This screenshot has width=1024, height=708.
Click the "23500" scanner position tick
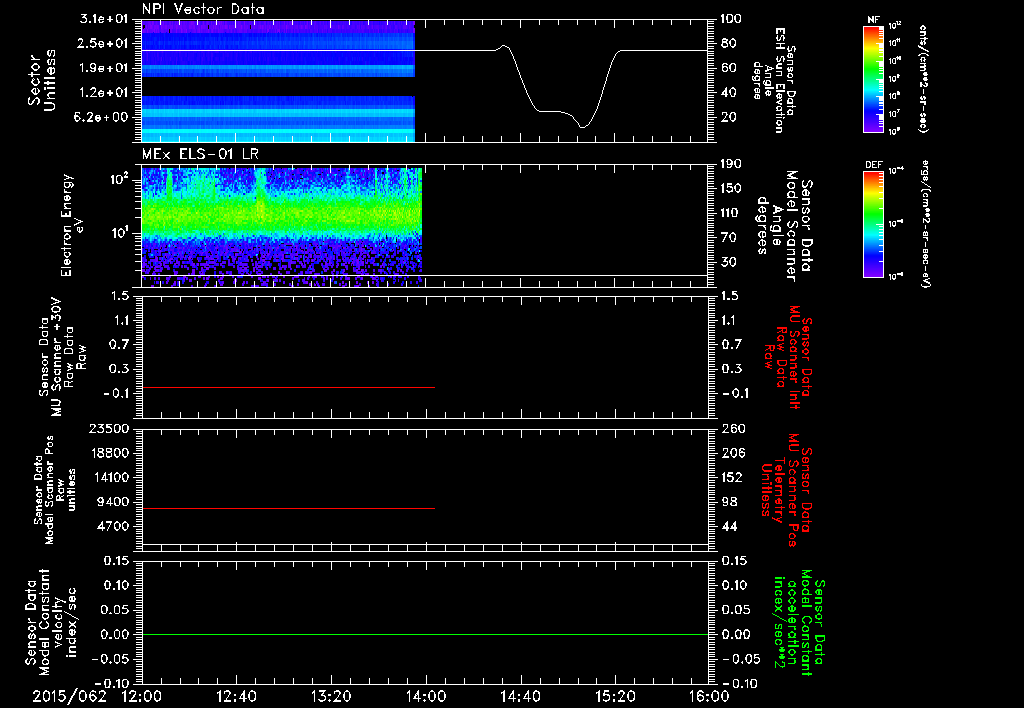pos(109,429)
